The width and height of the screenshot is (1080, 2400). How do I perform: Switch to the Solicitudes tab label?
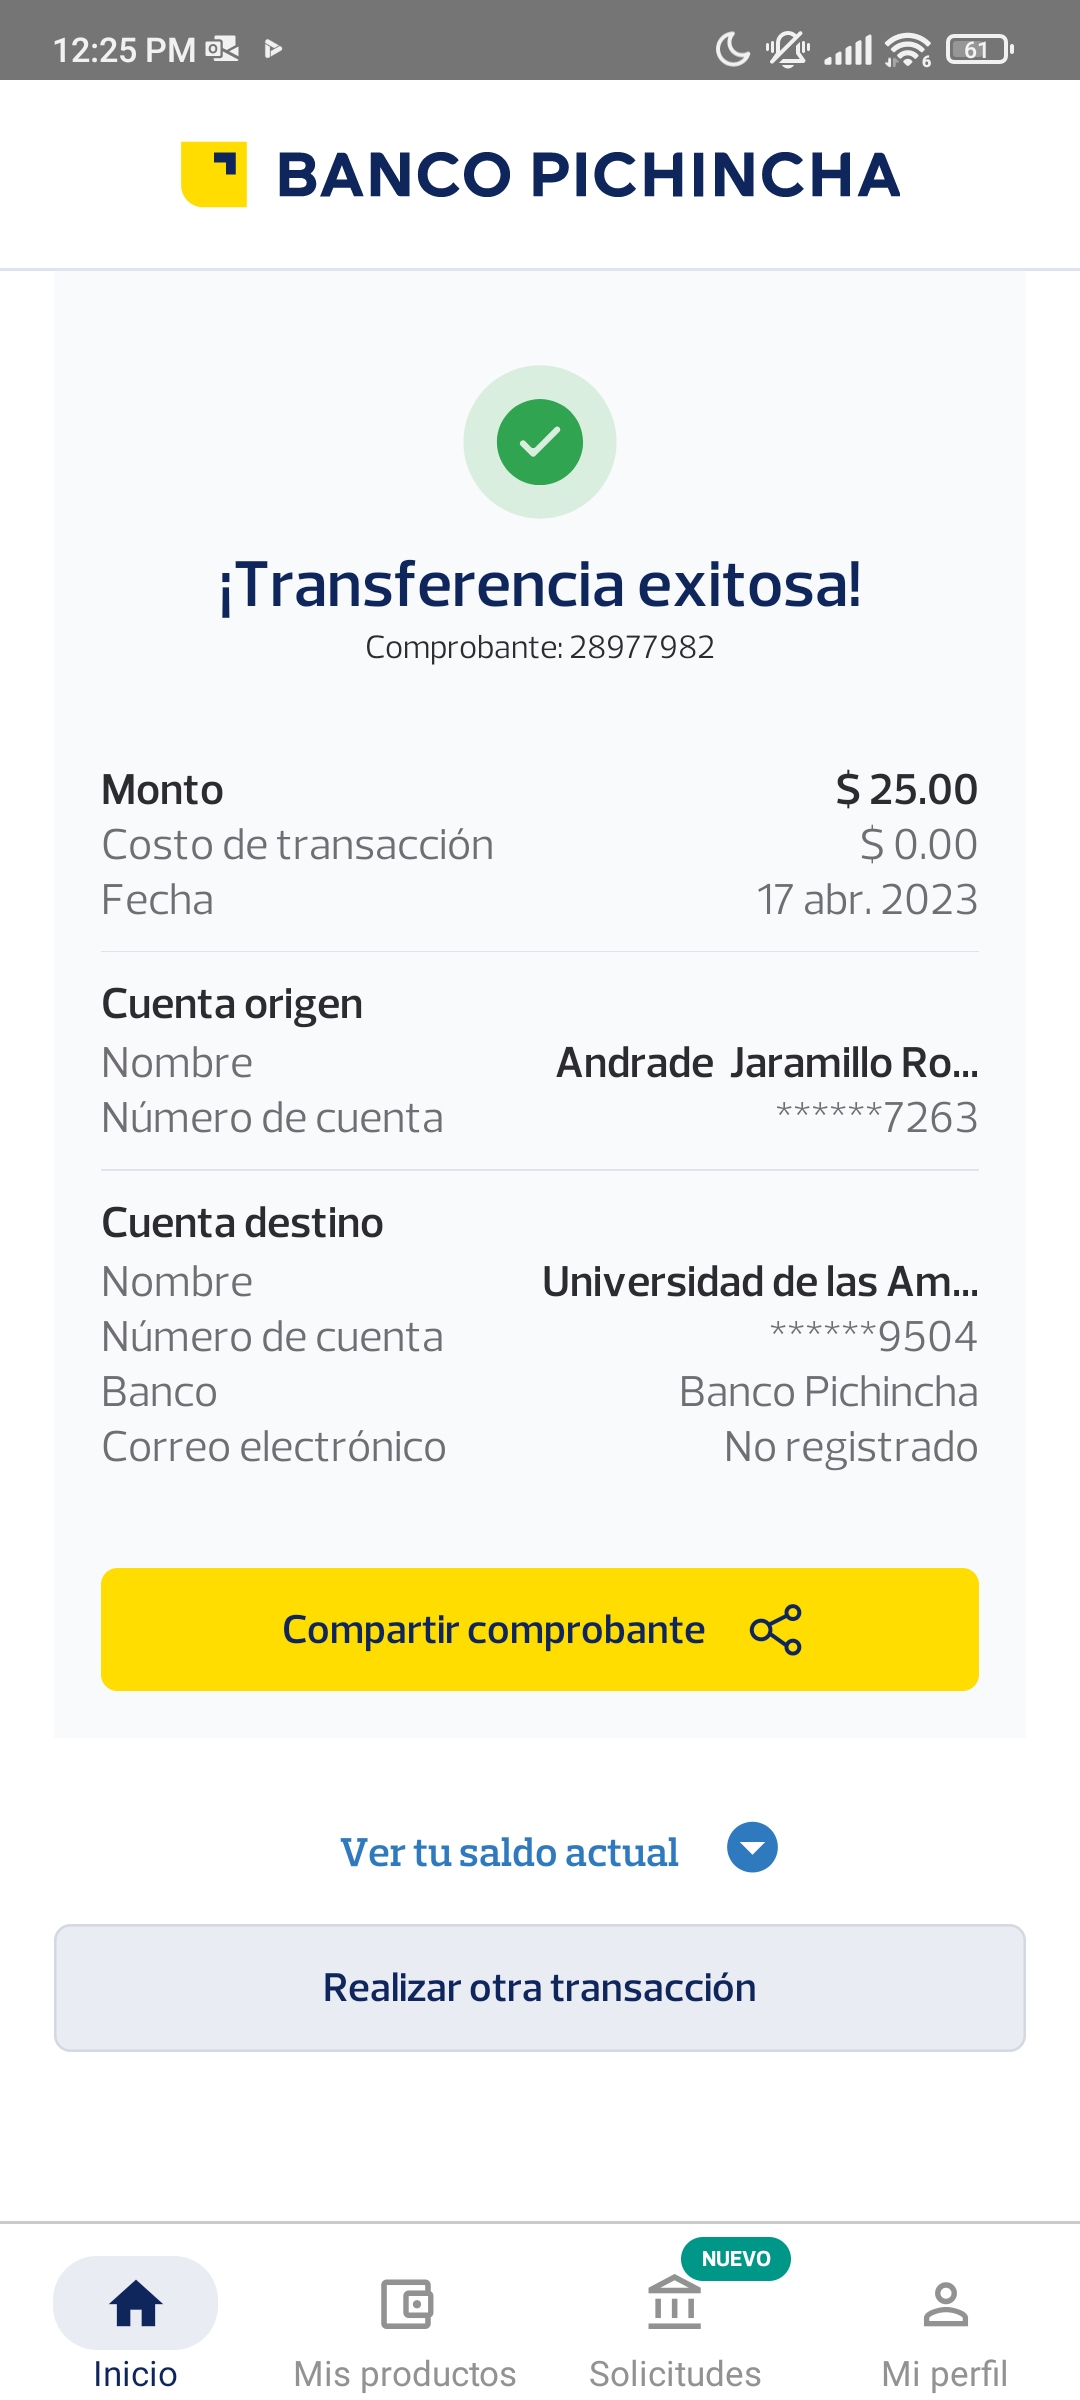tap(675, 2374)
